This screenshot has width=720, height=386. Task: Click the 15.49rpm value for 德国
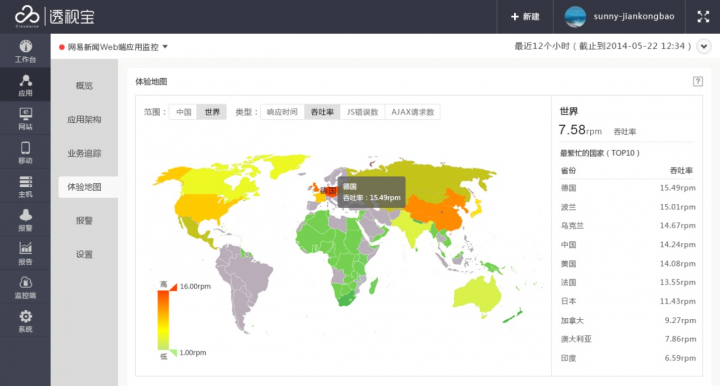[x=677, y=188]
